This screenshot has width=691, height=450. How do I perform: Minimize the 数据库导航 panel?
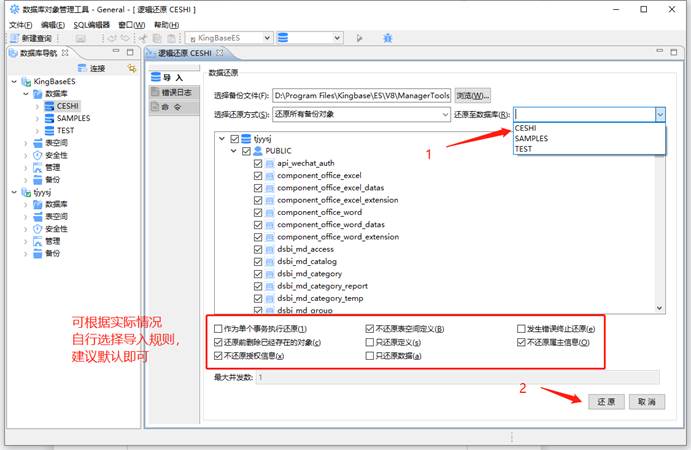(x=116, y=52)
